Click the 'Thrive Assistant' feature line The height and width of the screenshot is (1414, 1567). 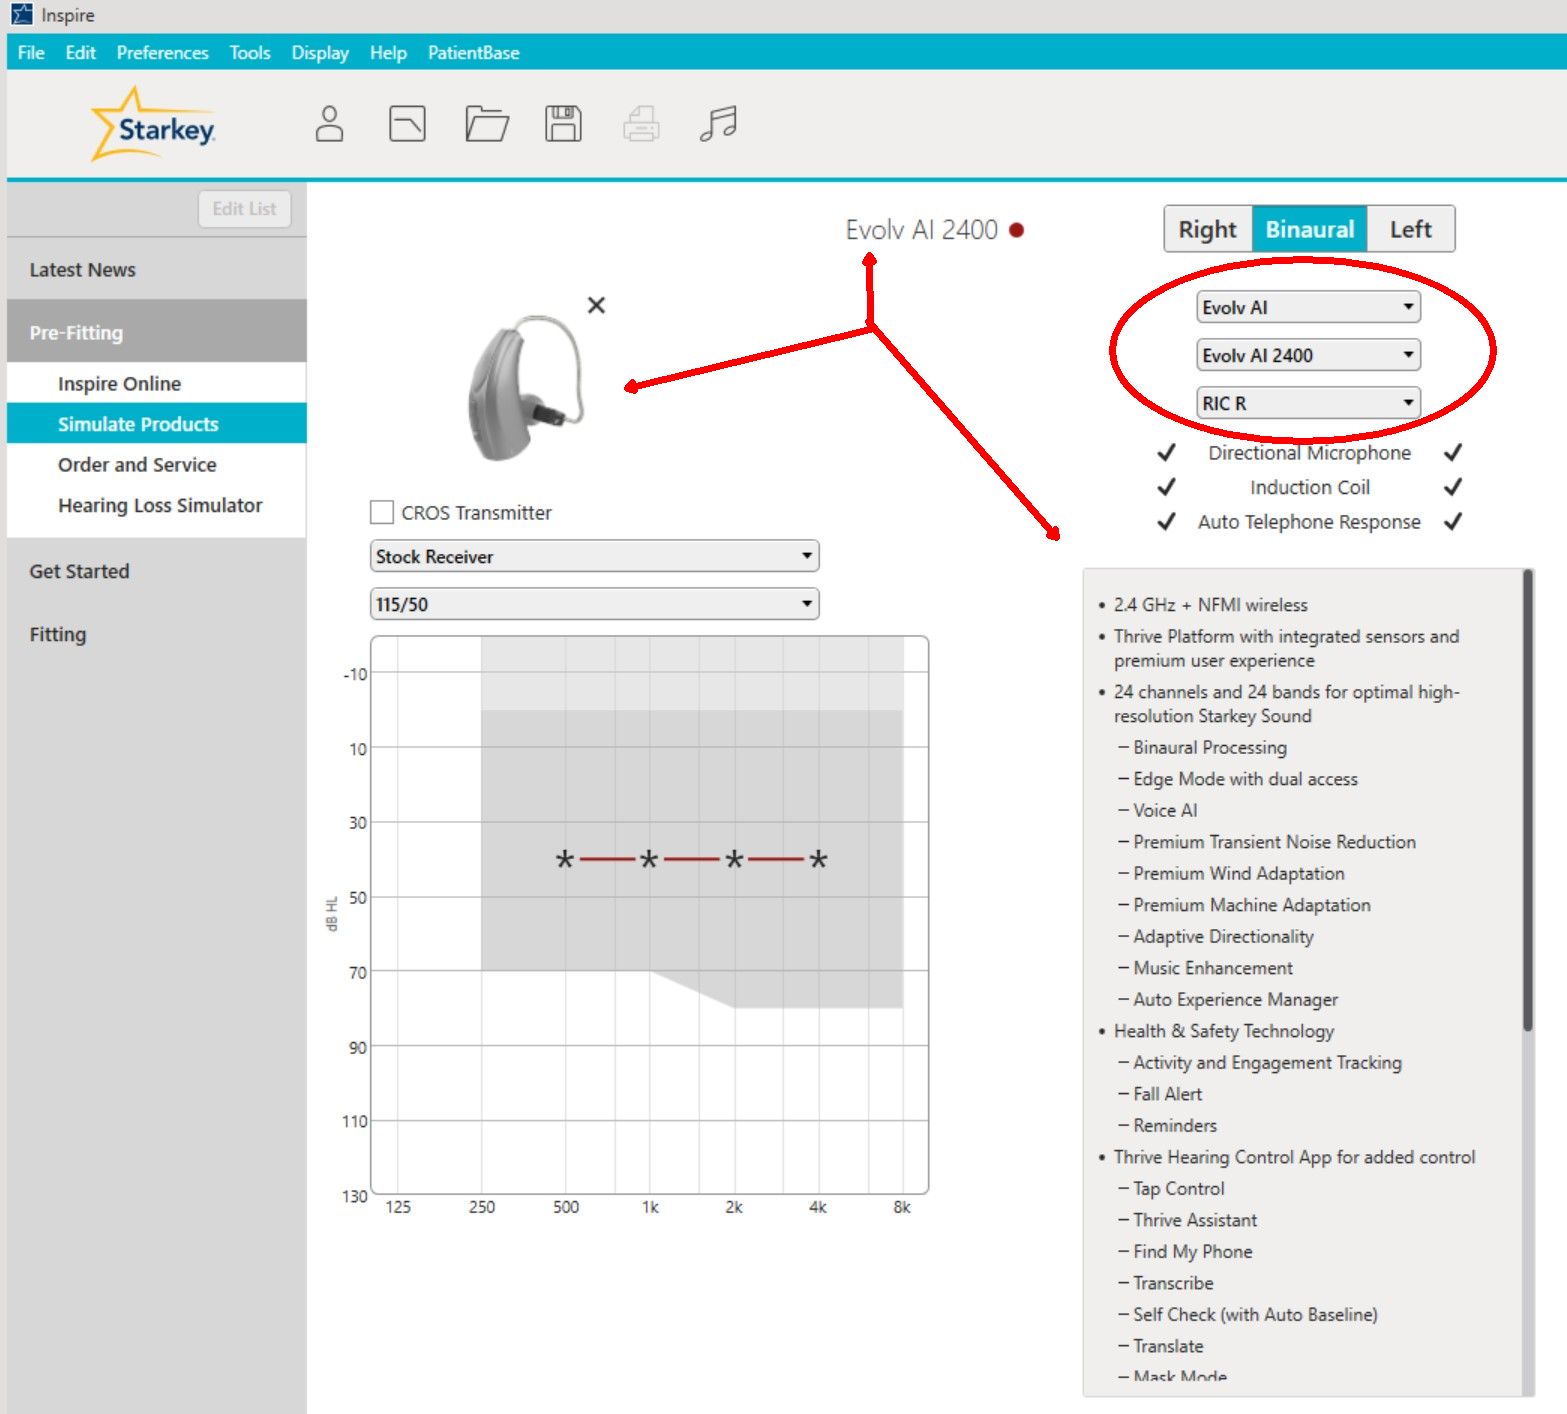1195,1220
